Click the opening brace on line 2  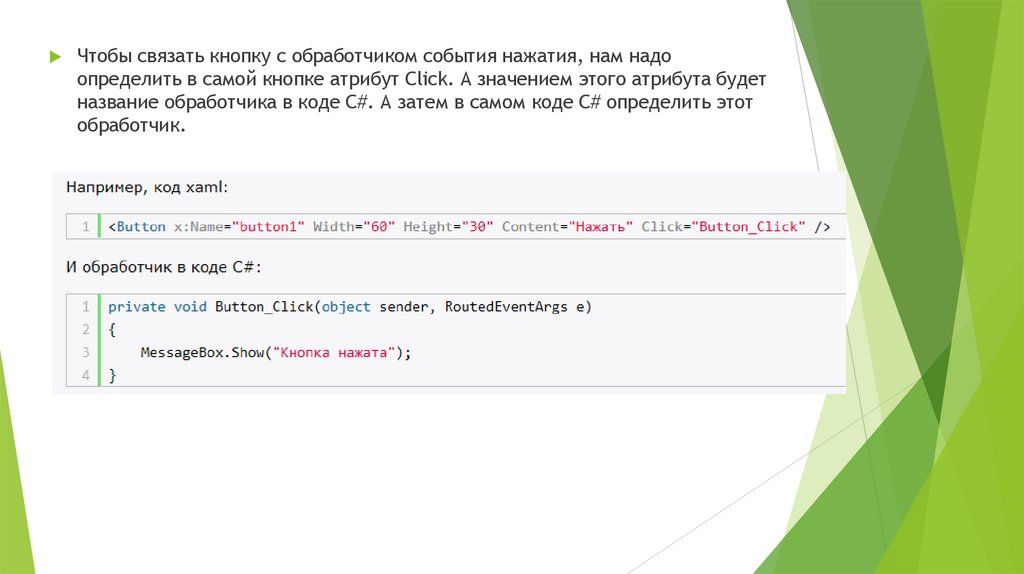click(x=112, y=330)
